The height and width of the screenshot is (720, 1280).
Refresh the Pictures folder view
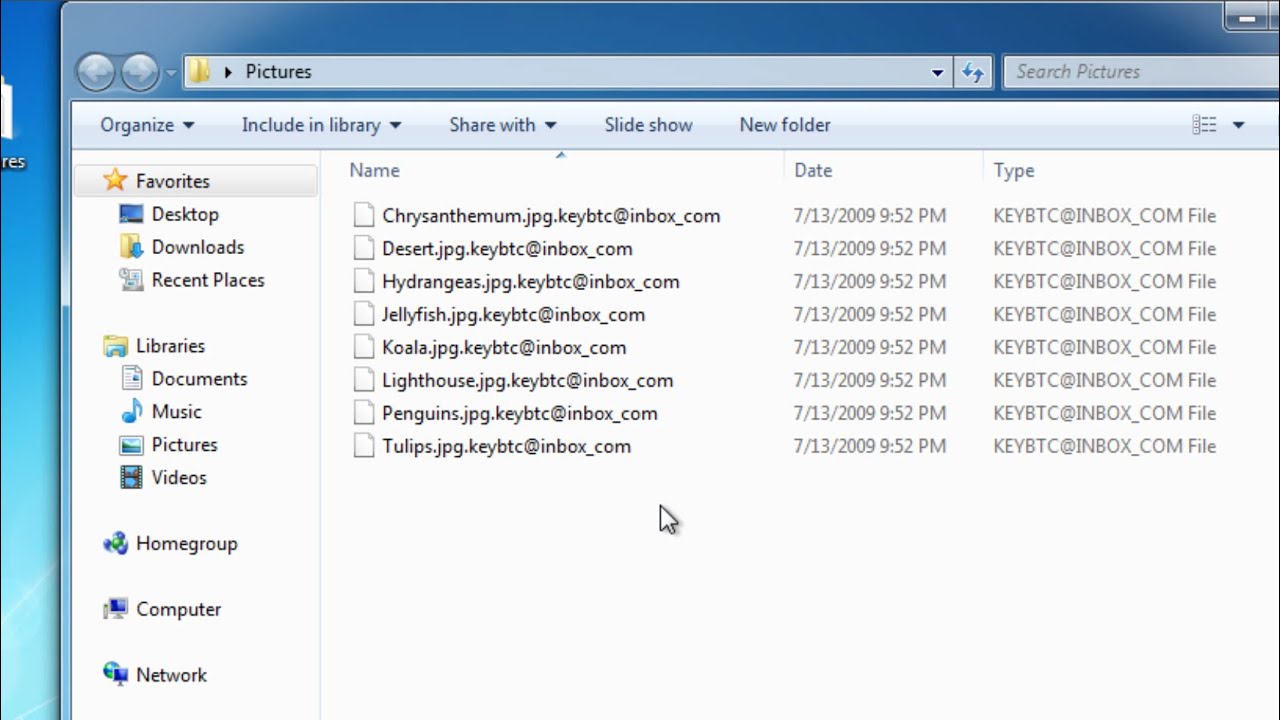[971, 72]
